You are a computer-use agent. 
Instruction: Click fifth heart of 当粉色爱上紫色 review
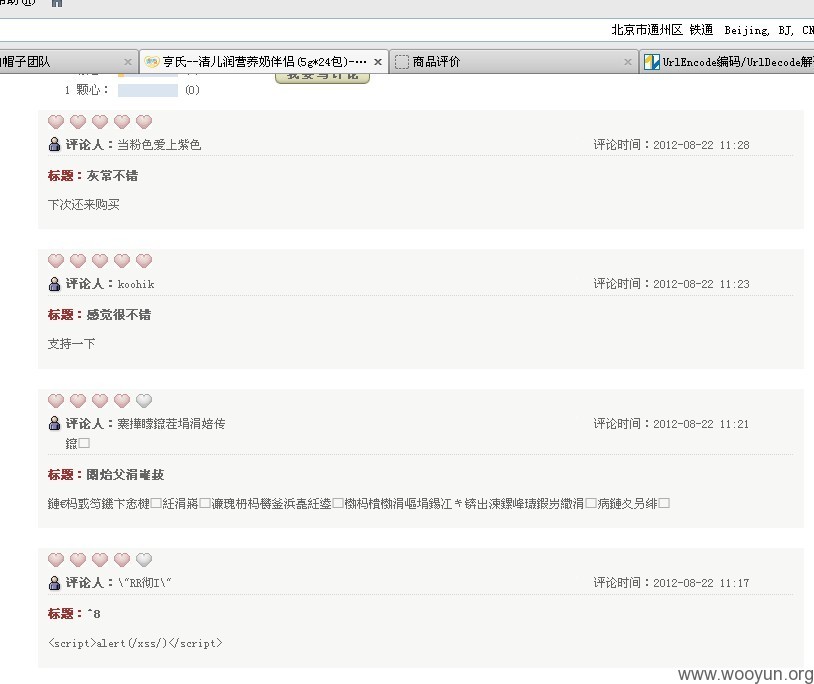[x=144, y=122]
